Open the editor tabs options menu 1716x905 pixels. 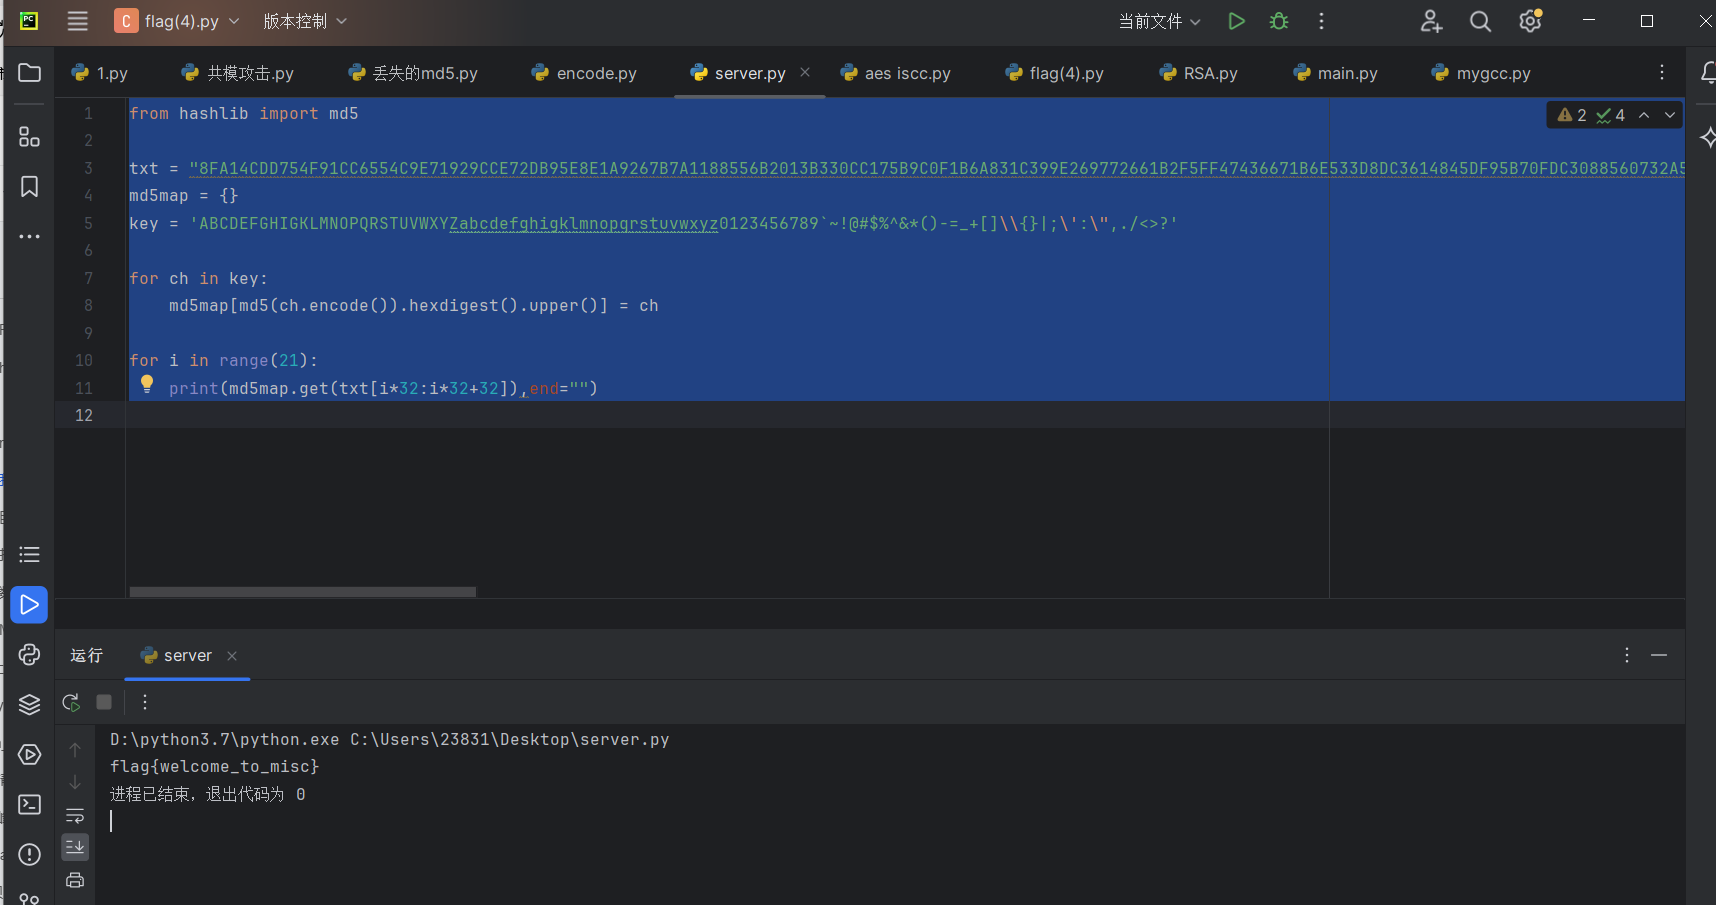tap(1661, 72)
